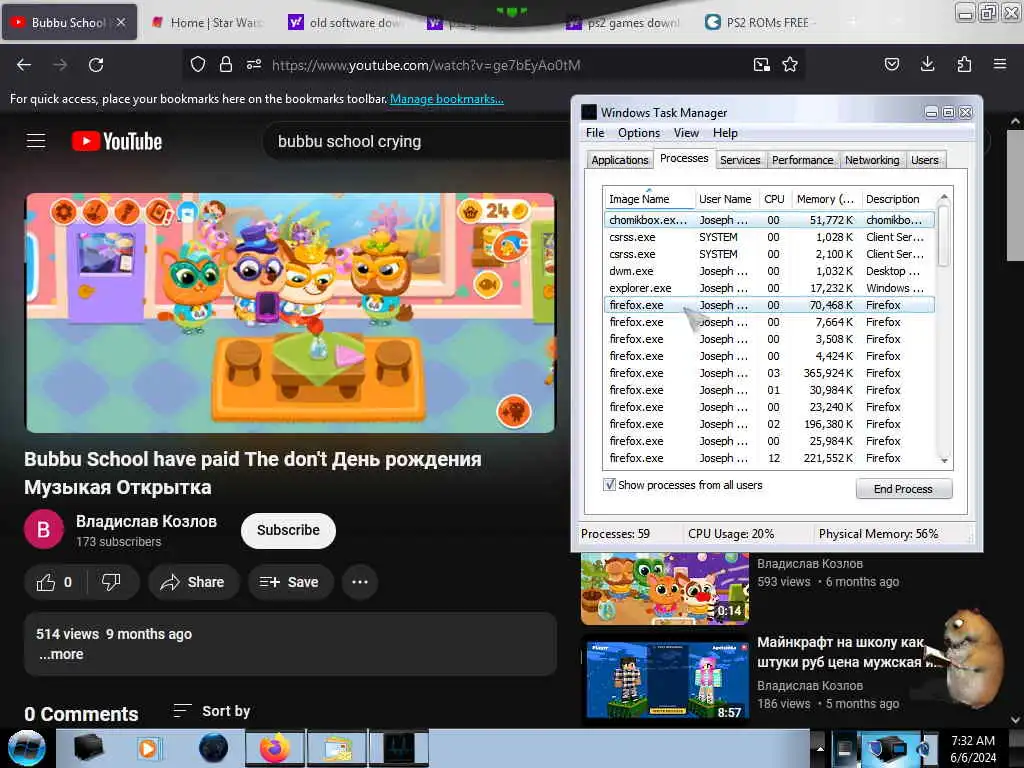Viewport: 1024px width, 768px height.
Task: Switch to the Services tab
Action: pos(740,160)
